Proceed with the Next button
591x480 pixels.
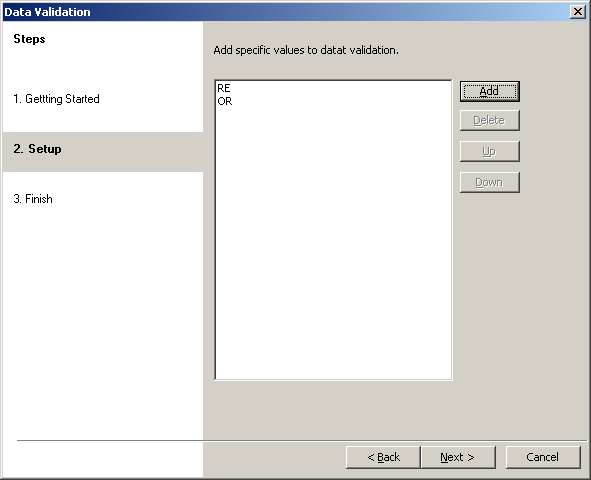458,457
